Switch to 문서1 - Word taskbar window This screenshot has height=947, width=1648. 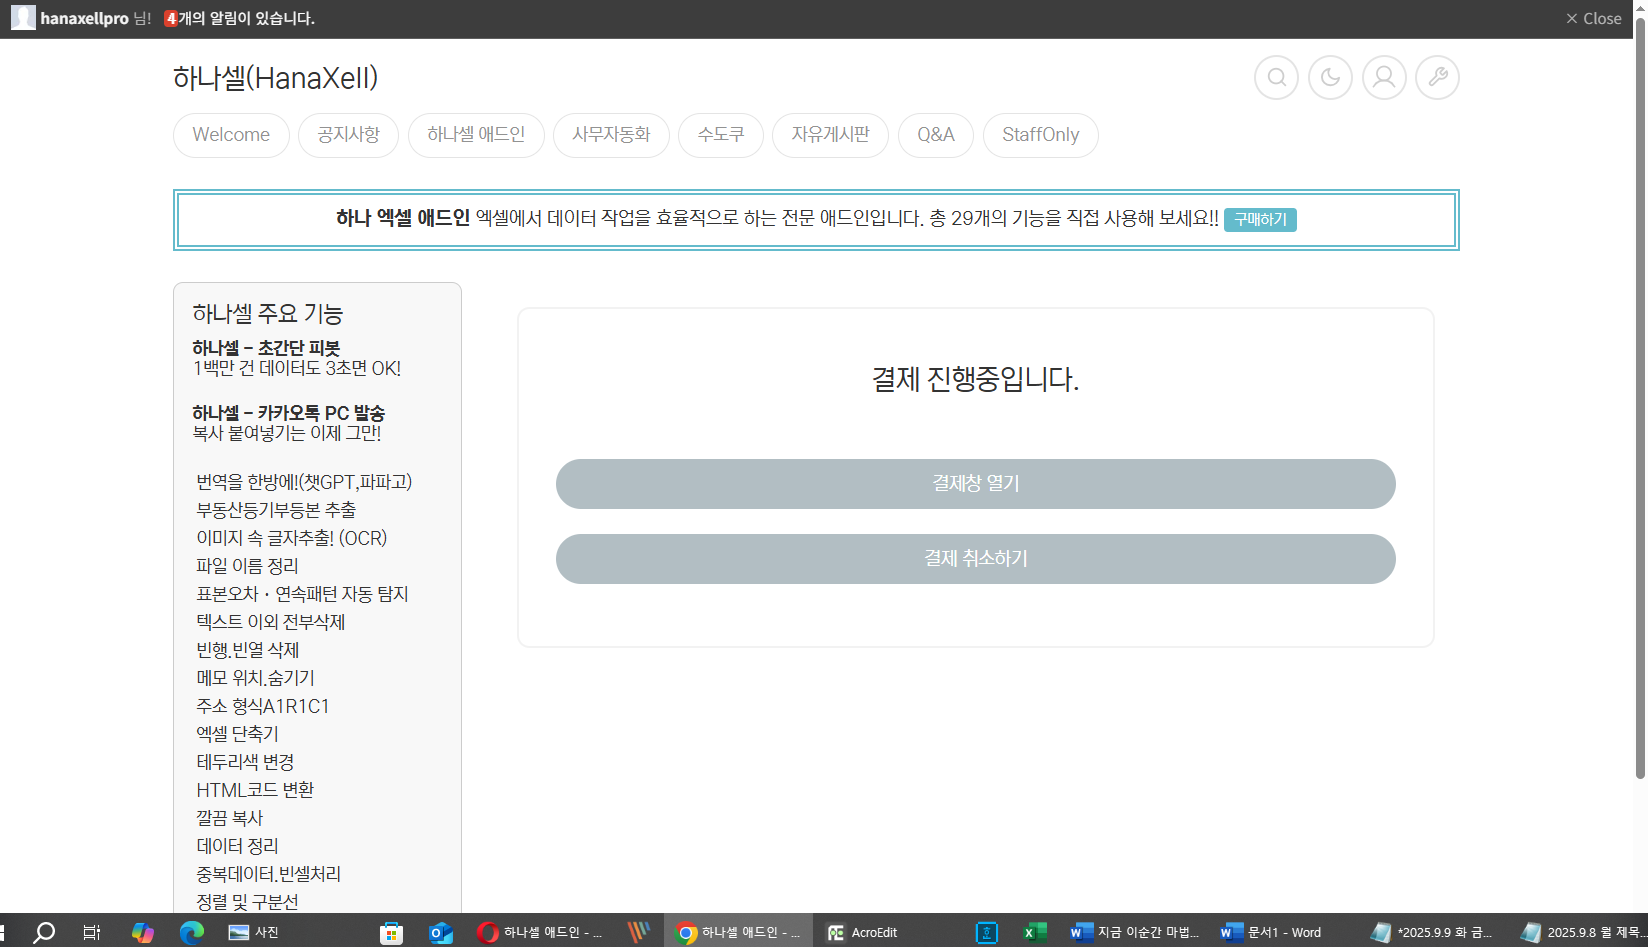pyautogui.click(x=1271, y=932)
